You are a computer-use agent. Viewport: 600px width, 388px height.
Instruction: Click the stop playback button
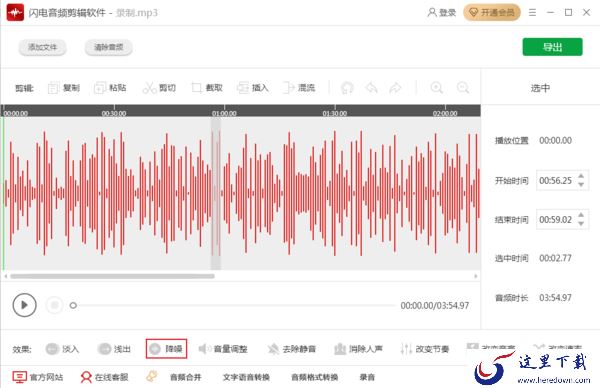tap(54, 305)
